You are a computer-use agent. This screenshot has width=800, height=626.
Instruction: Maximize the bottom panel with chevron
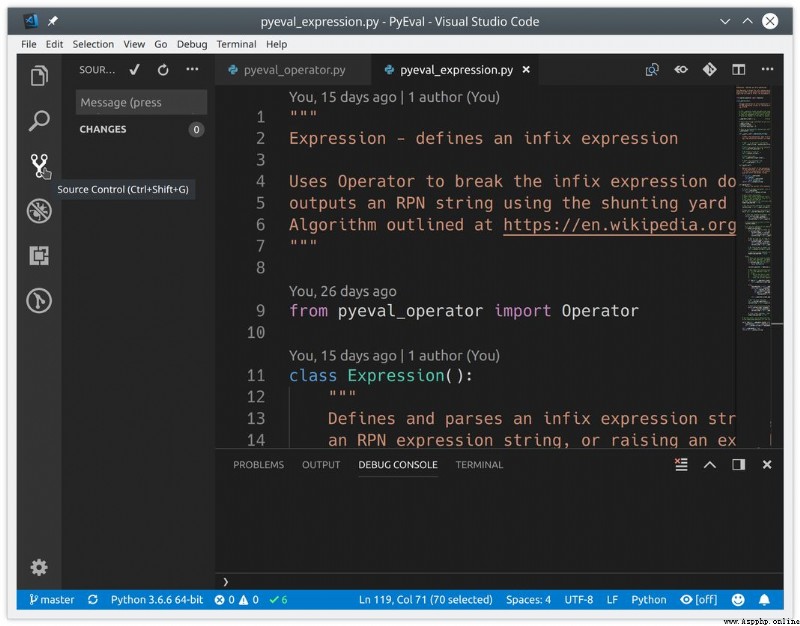point(710,465)
